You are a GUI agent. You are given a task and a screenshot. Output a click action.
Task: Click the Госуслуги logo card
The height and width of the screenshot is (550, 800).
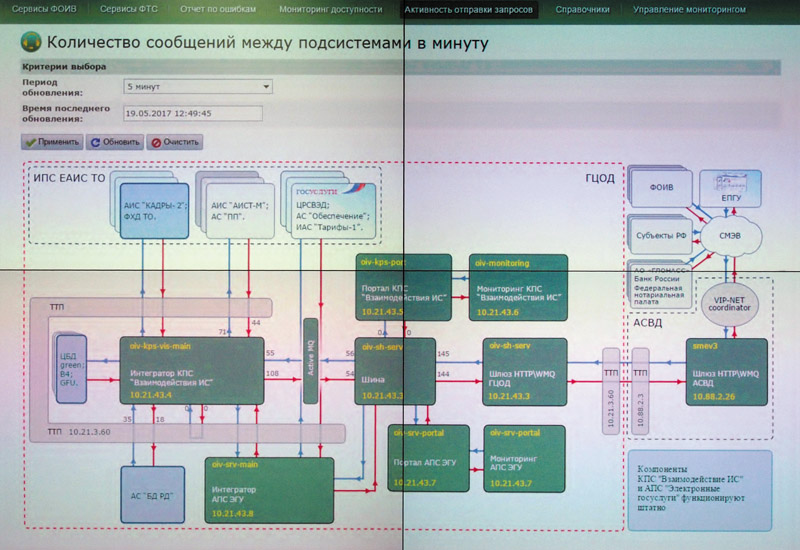(331, 203)
